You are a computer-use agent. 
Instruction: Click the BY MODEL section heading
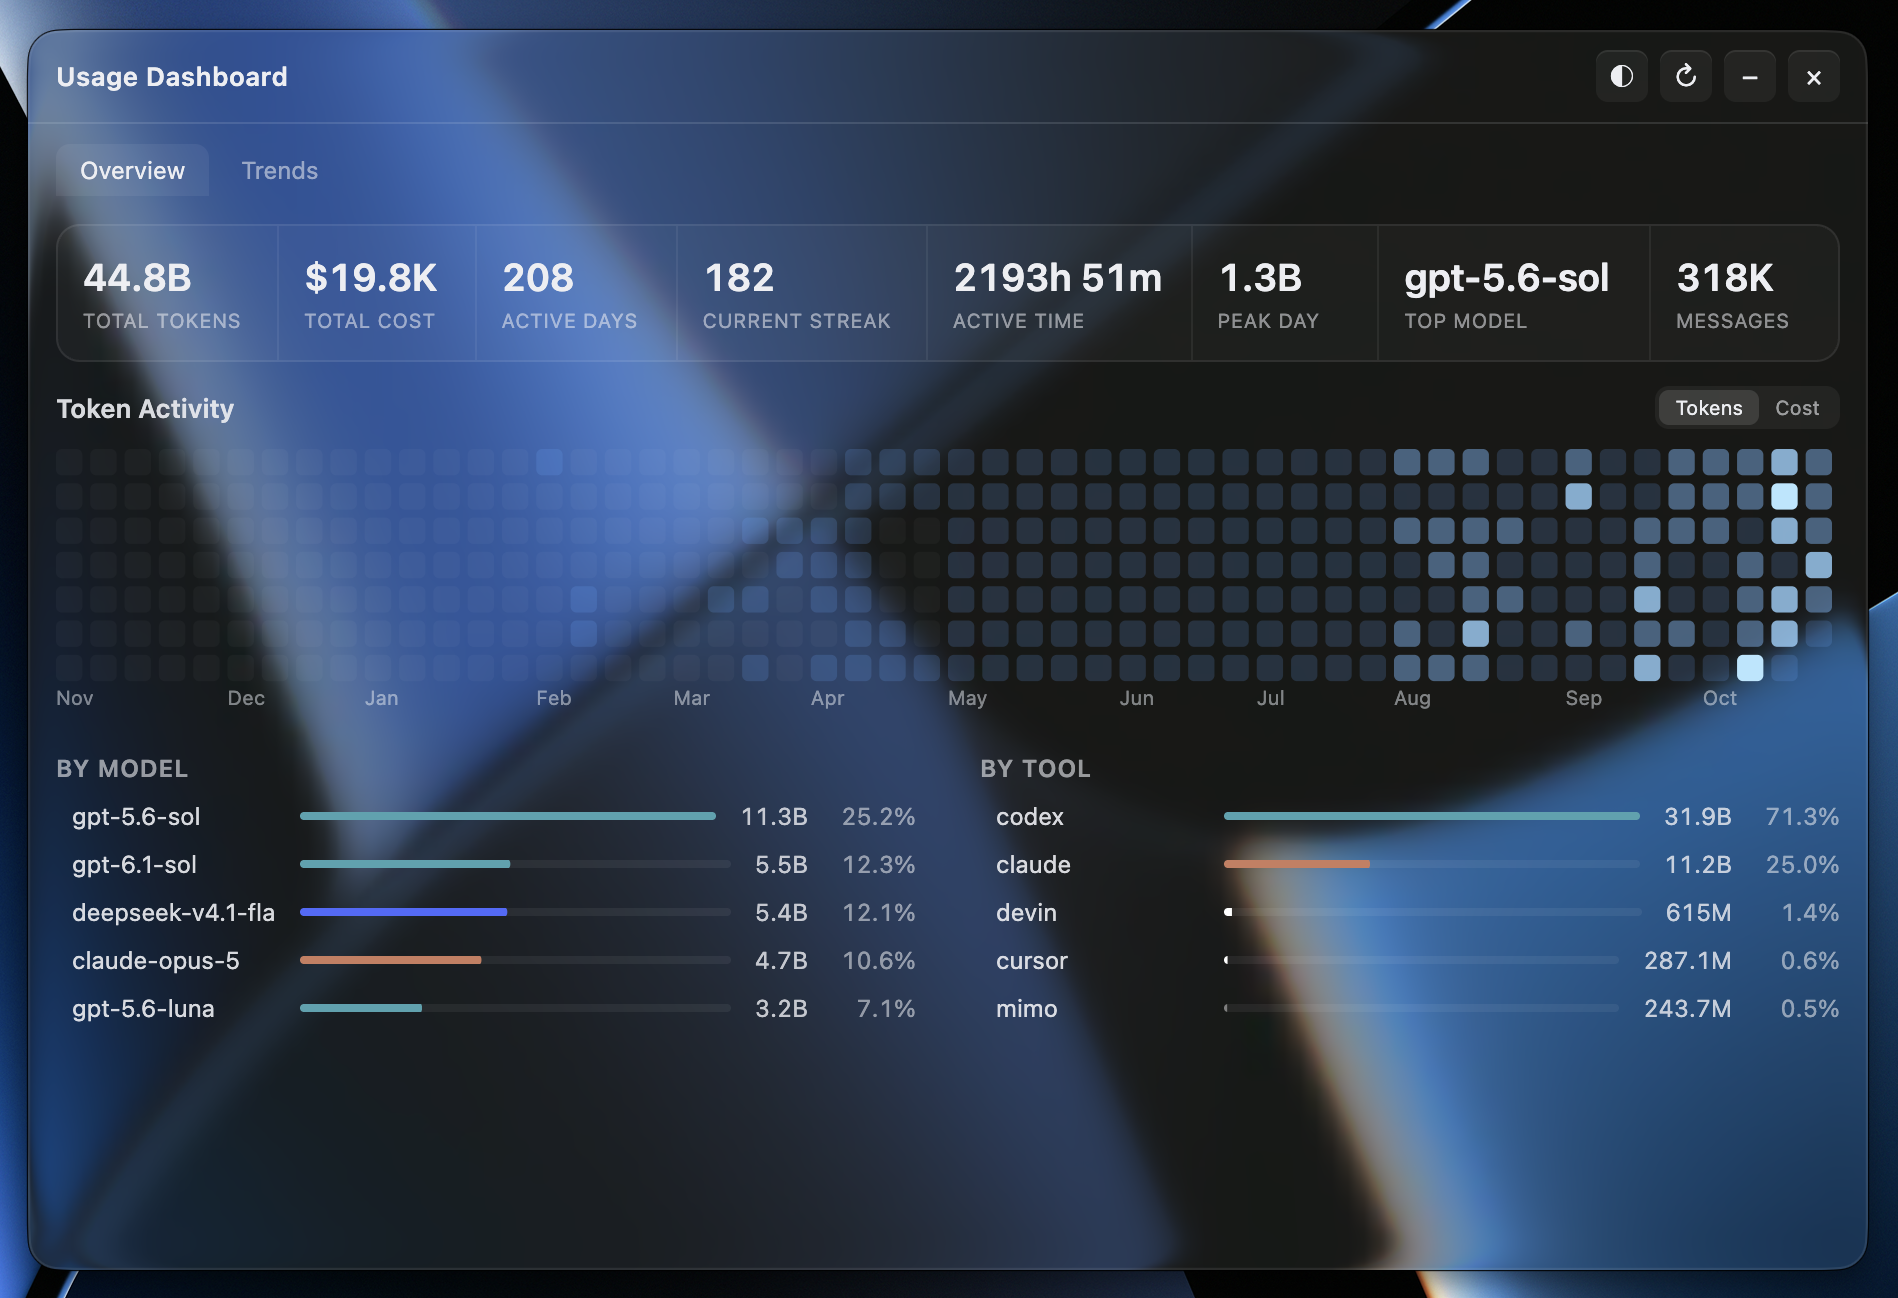[x=122, y=769]
